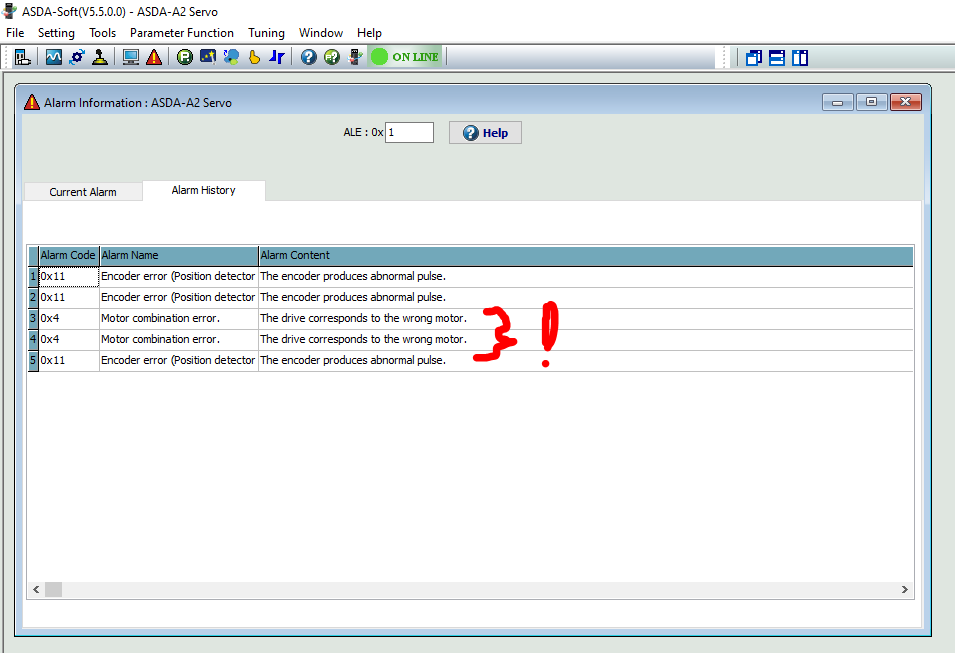The image size is (955, 653).
Task: Click the joystick toolbar icon
Action: click(100, 57)
